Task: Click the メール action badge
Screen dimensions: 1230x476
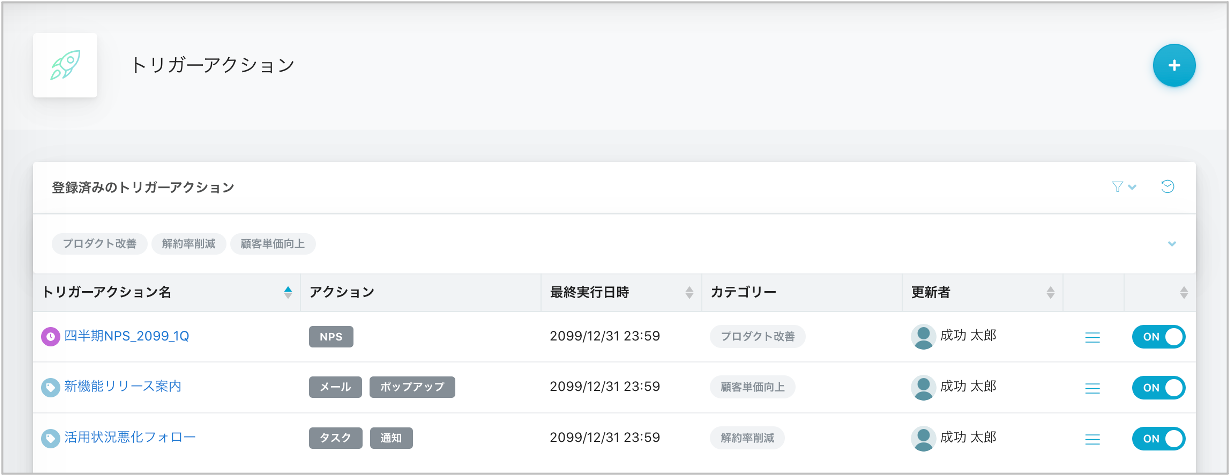Action: 336,387
